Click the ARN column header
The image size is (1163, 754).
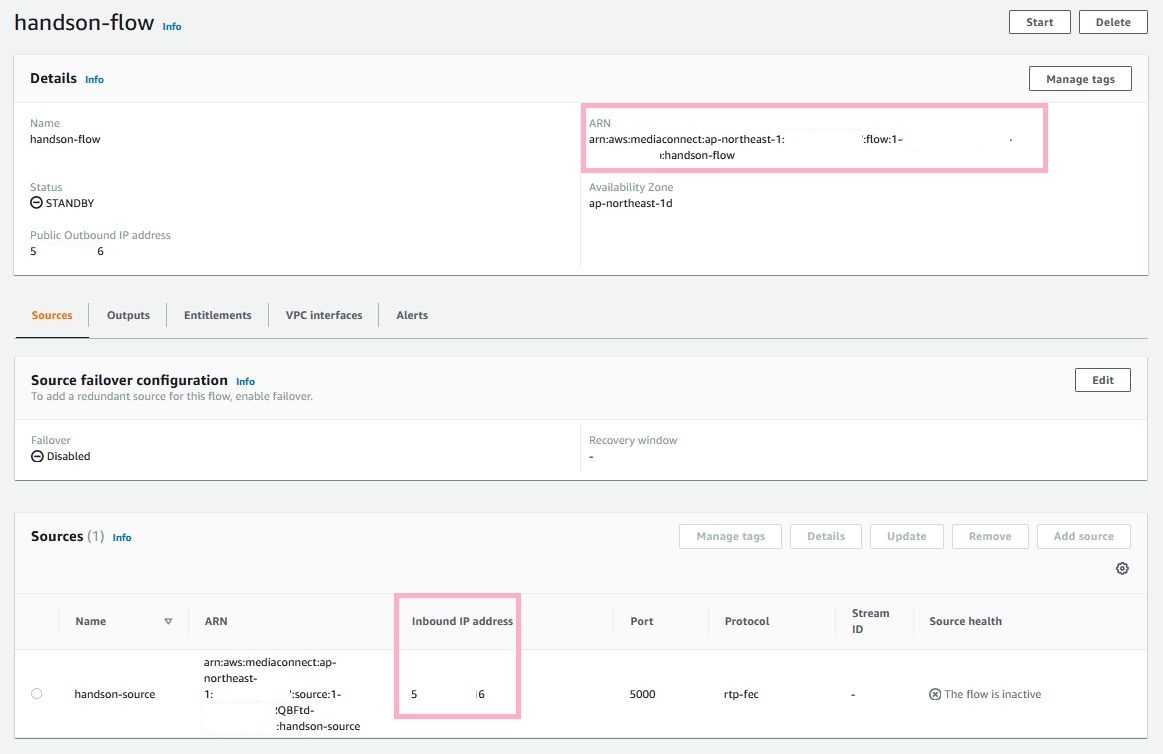(216, 621)
